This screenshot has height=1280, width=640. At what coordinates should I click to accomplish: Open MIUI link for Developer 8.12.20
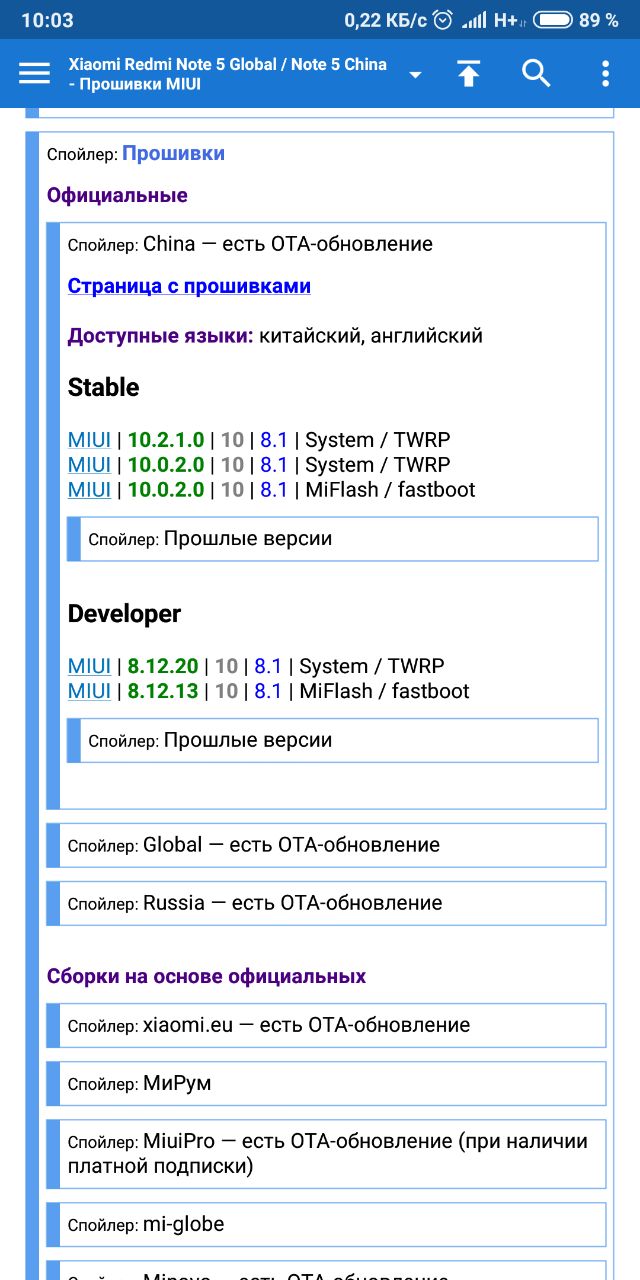pos(89,666)
